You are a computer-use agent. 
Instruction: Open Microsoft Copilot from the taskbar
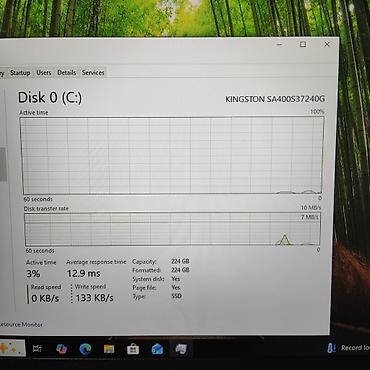coord(61,349)
